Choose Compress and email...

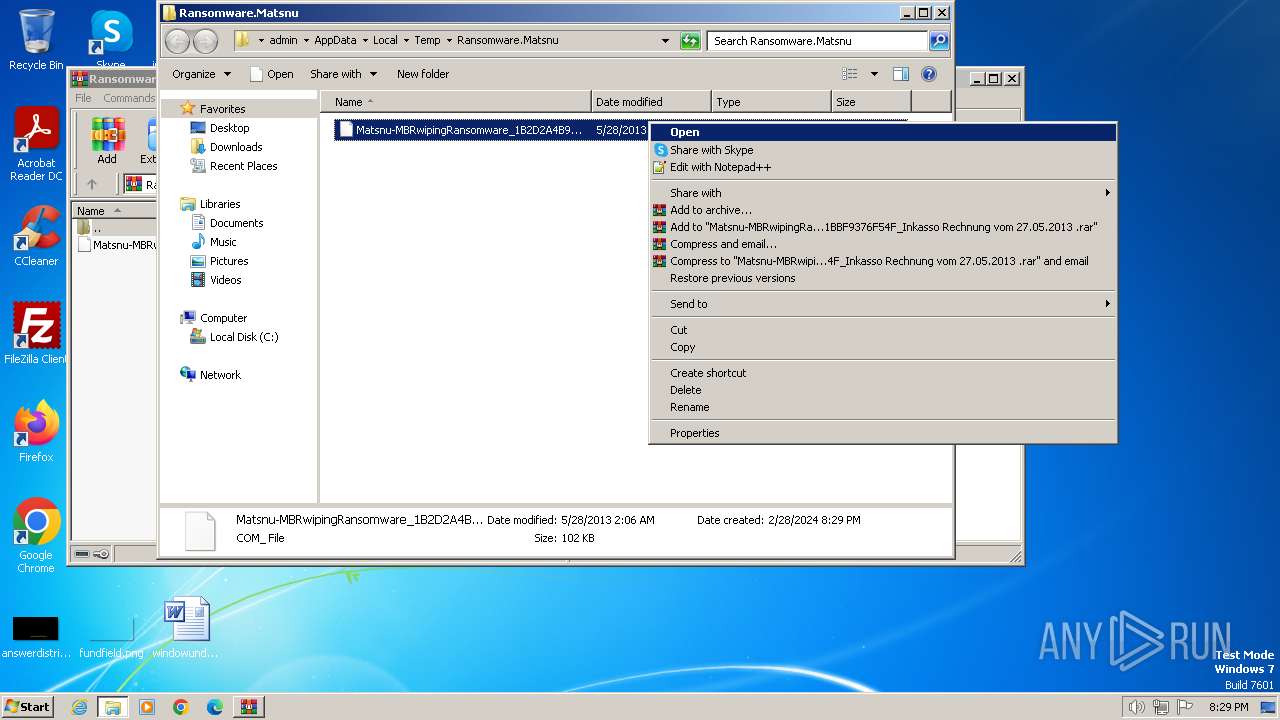883,244
